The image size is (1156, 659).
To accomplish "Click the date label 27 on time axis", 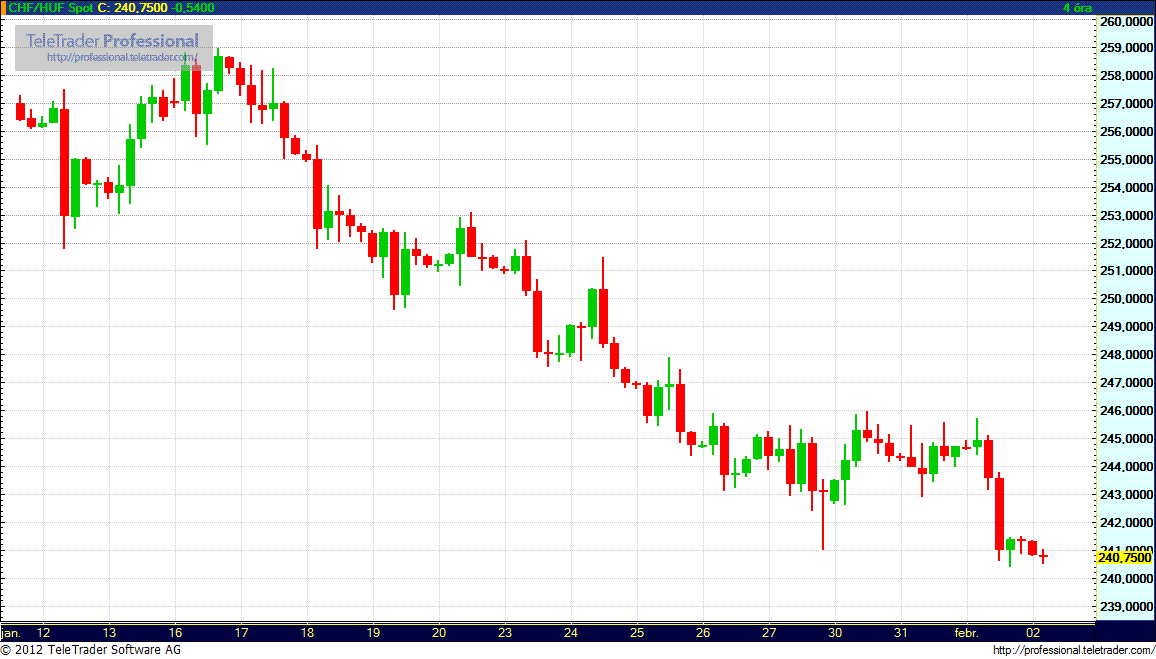I will pos(769,633).
